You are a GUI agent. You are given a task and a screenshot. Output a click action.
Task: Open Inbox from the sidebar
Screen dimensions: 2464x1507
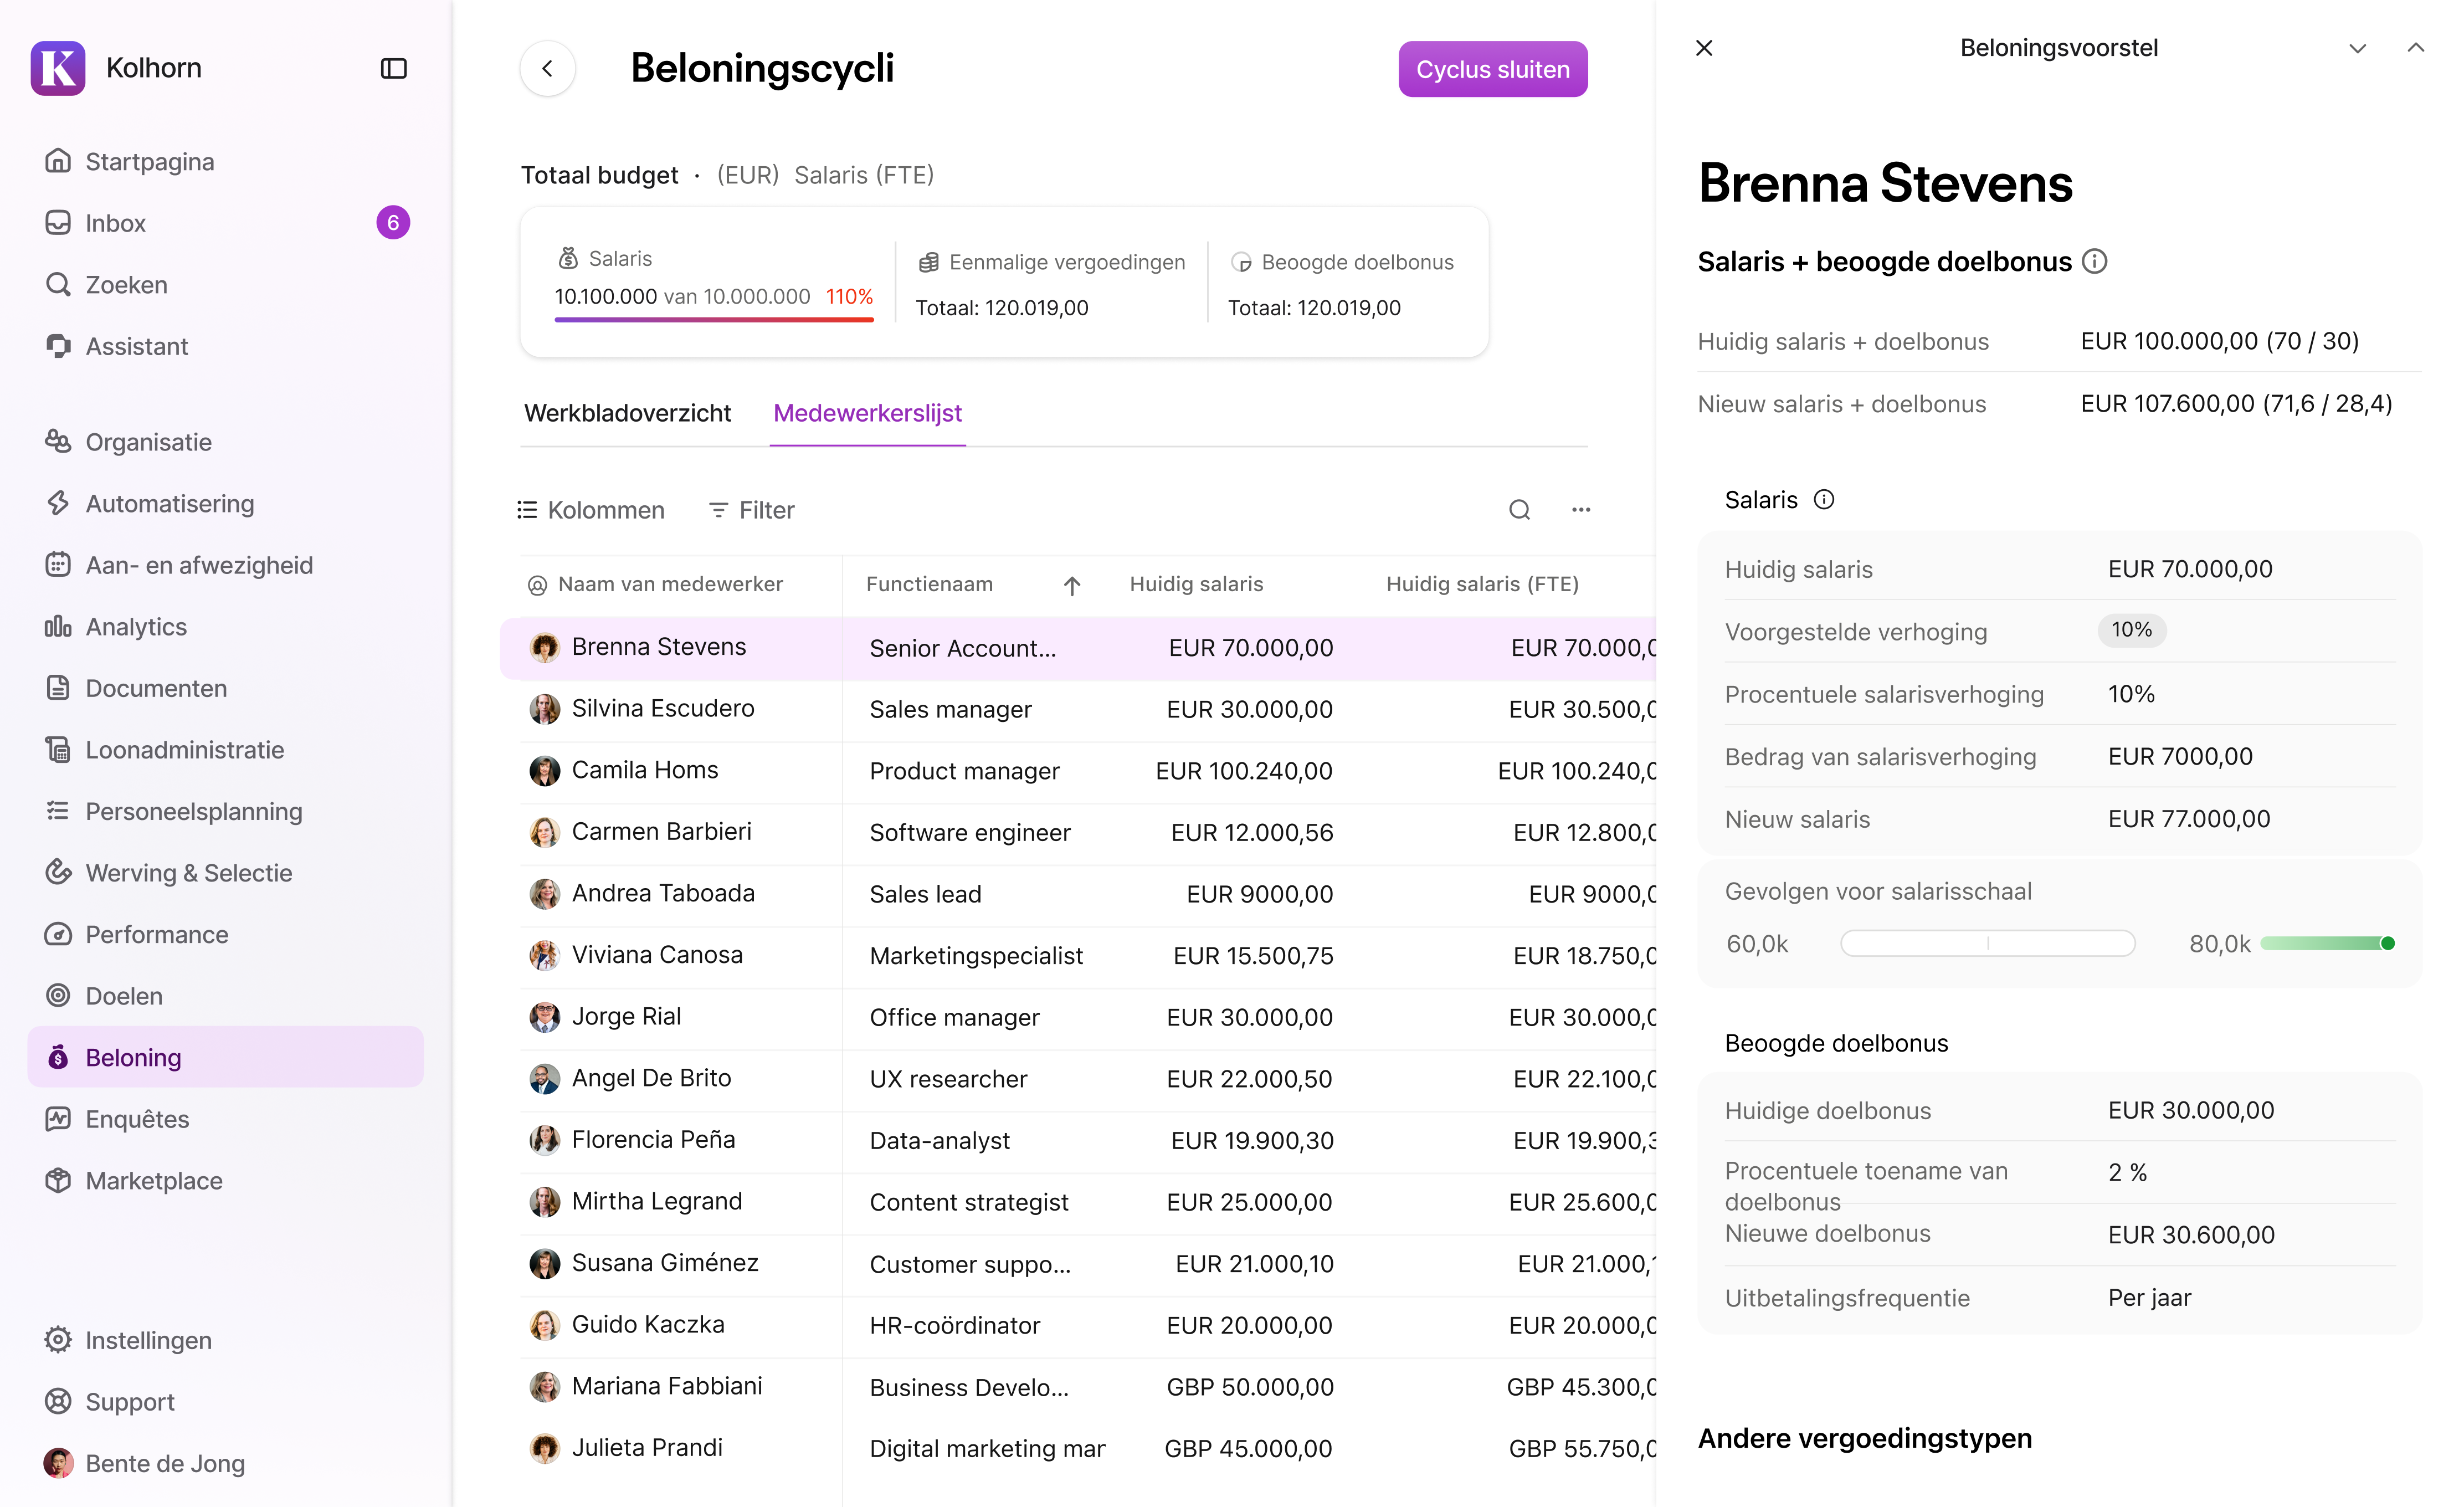pos(116,223)
